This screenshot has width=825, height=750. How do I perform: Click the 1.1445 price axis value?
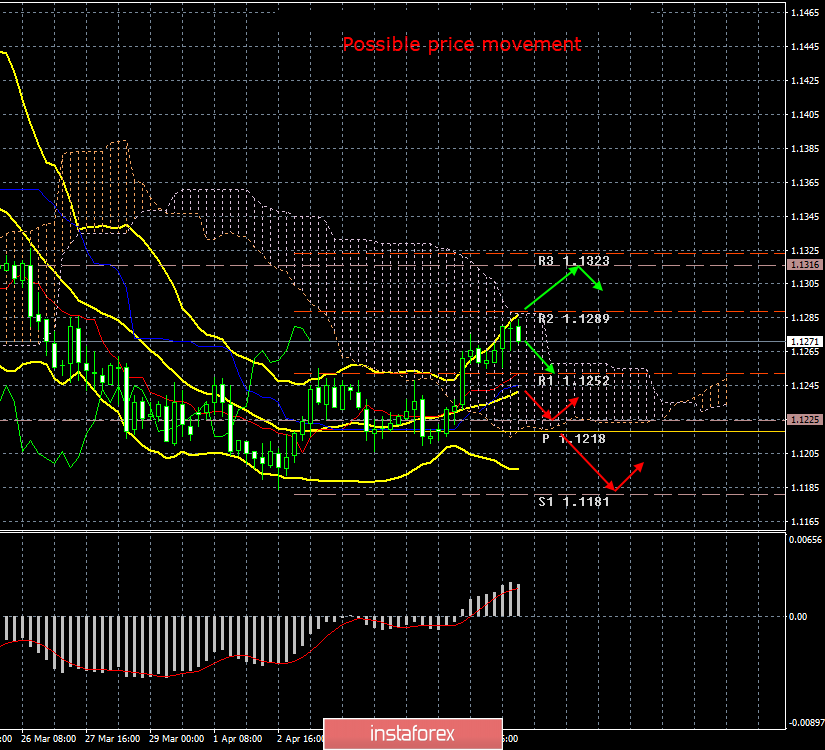[805, 47]
